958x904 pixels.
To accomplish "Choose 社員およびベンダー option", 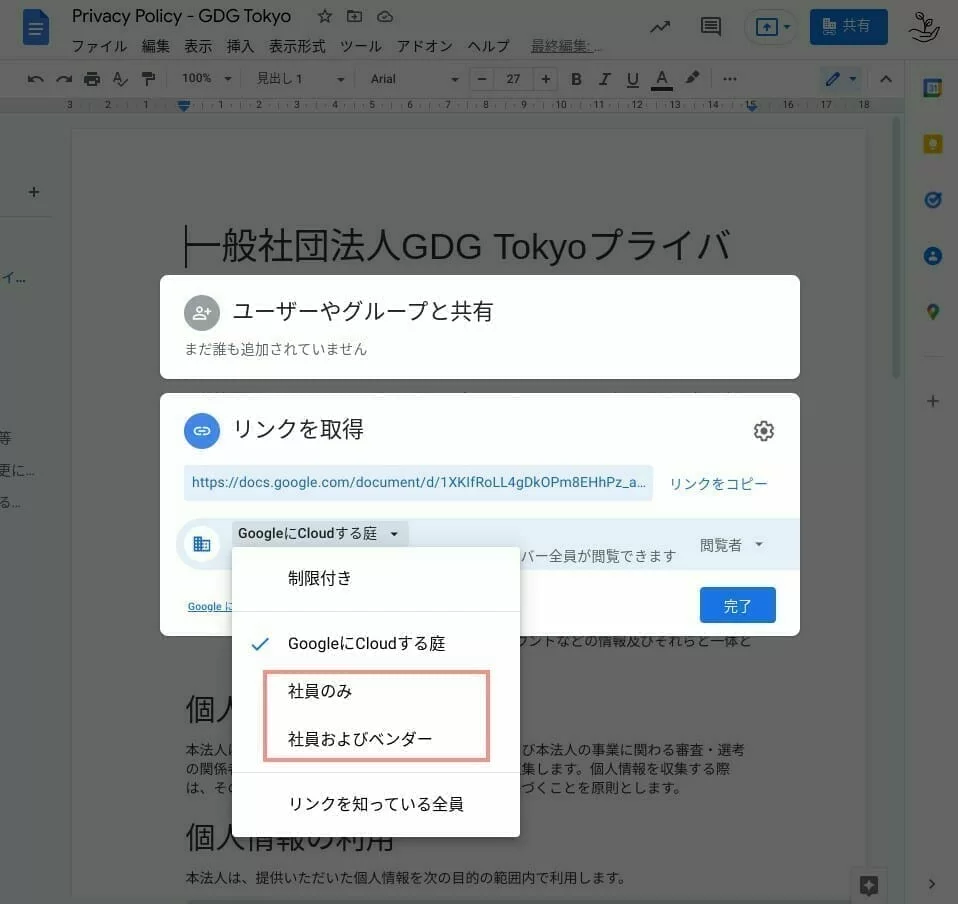I will 376,739.
